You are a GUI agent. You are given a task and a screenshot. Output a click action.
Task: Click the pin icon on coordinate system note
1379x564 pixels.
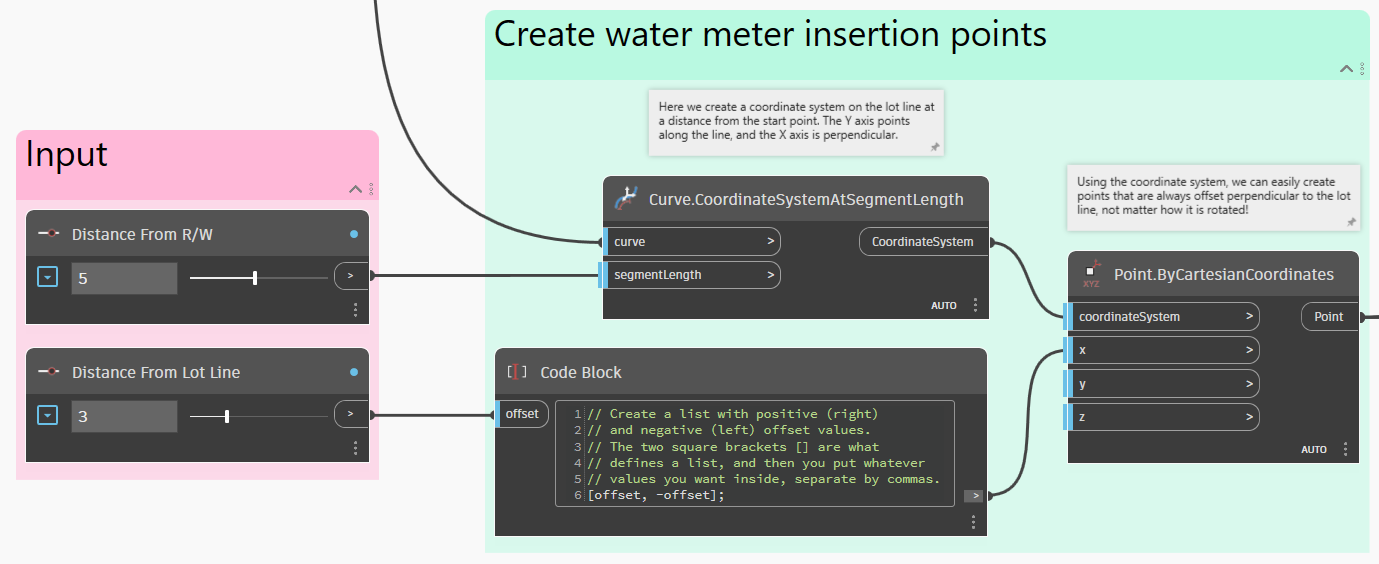(x=935, y=147)
